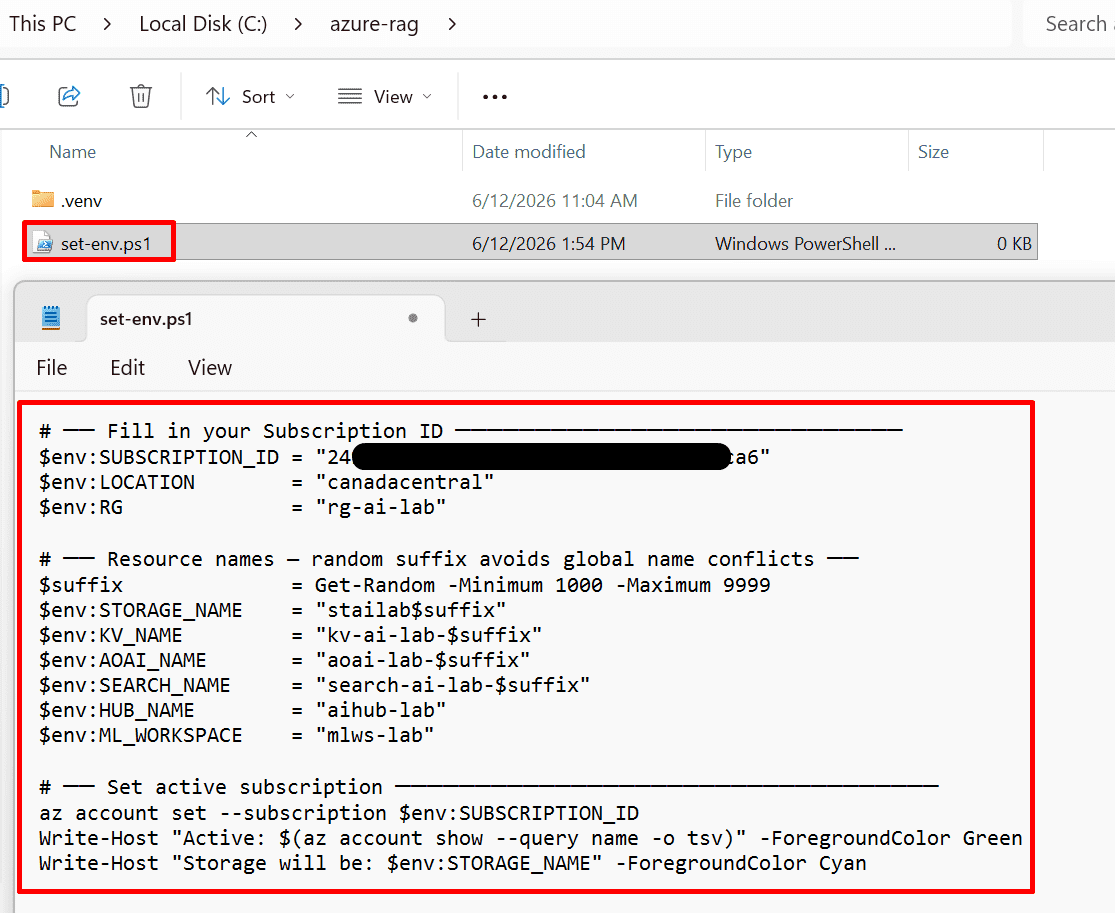
Task: Click the Share icon in the toolbar
Action: tap(69, 96)
